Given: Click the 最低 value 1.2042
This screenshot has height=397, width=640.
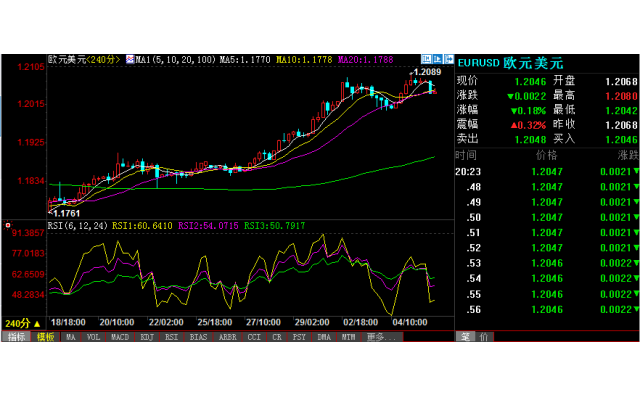Looking at the screenshot, I should click(621, 111).
